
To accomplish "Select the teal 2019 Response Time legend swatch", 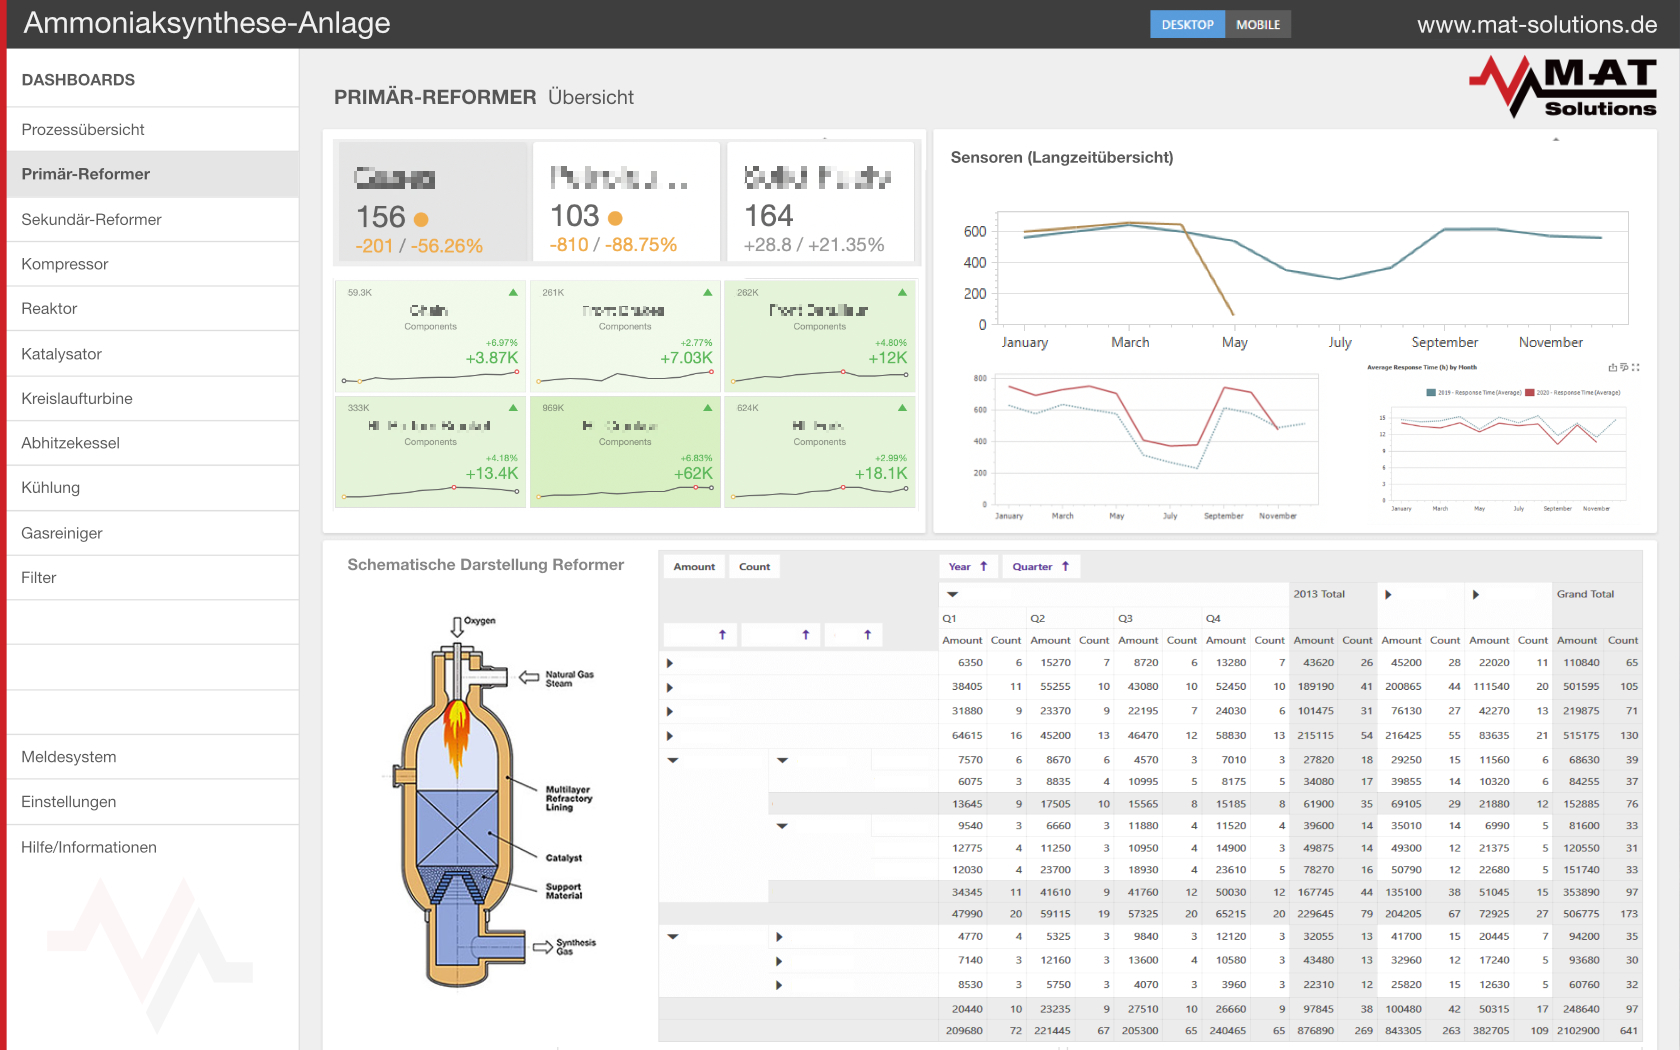I will pos(1430,393).
